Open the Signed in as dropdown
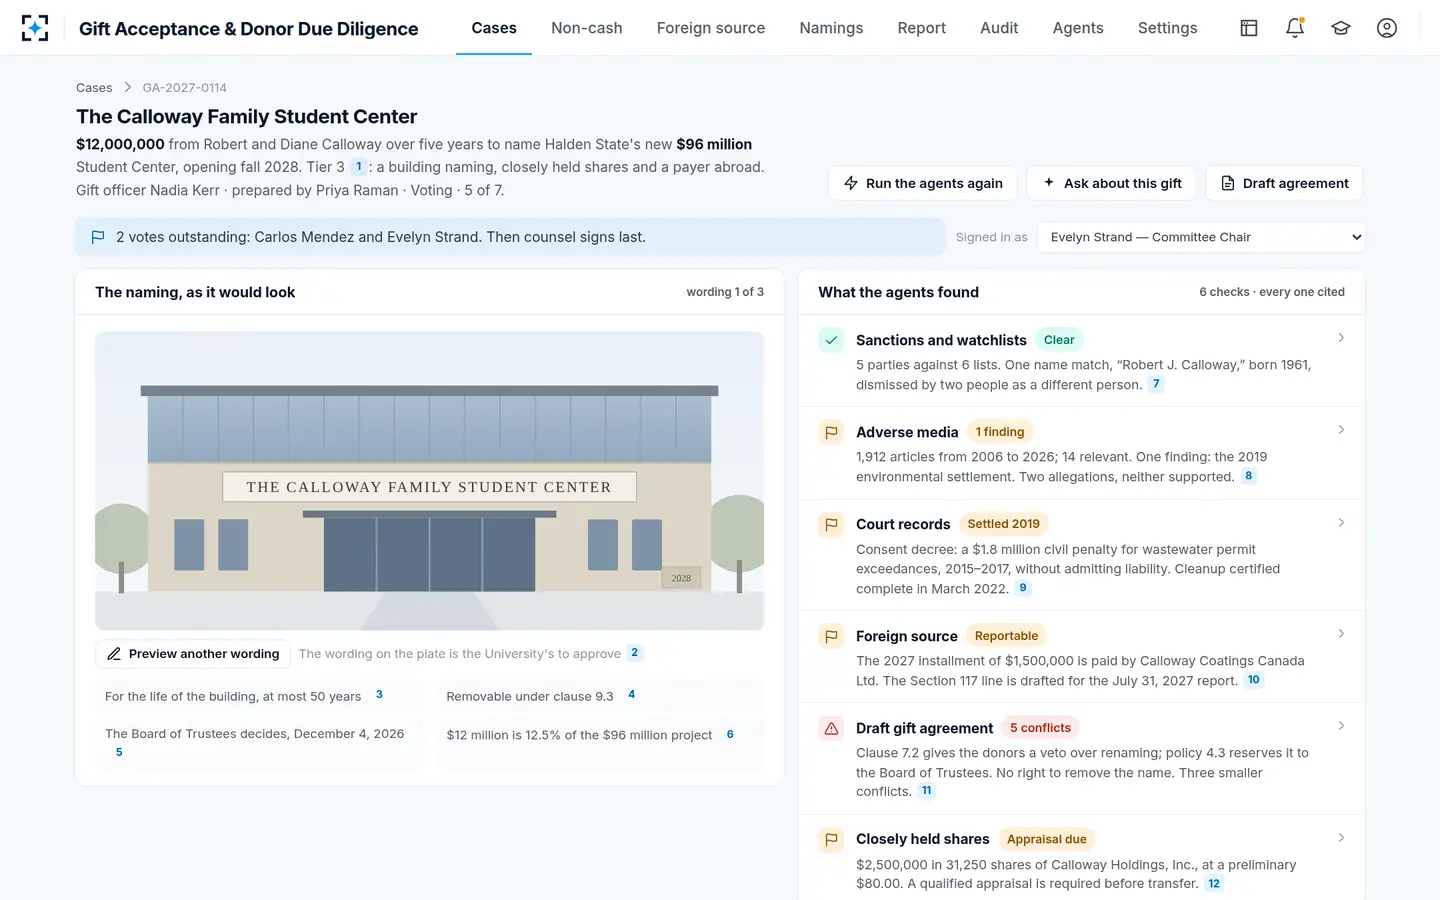 [1201, 237]
